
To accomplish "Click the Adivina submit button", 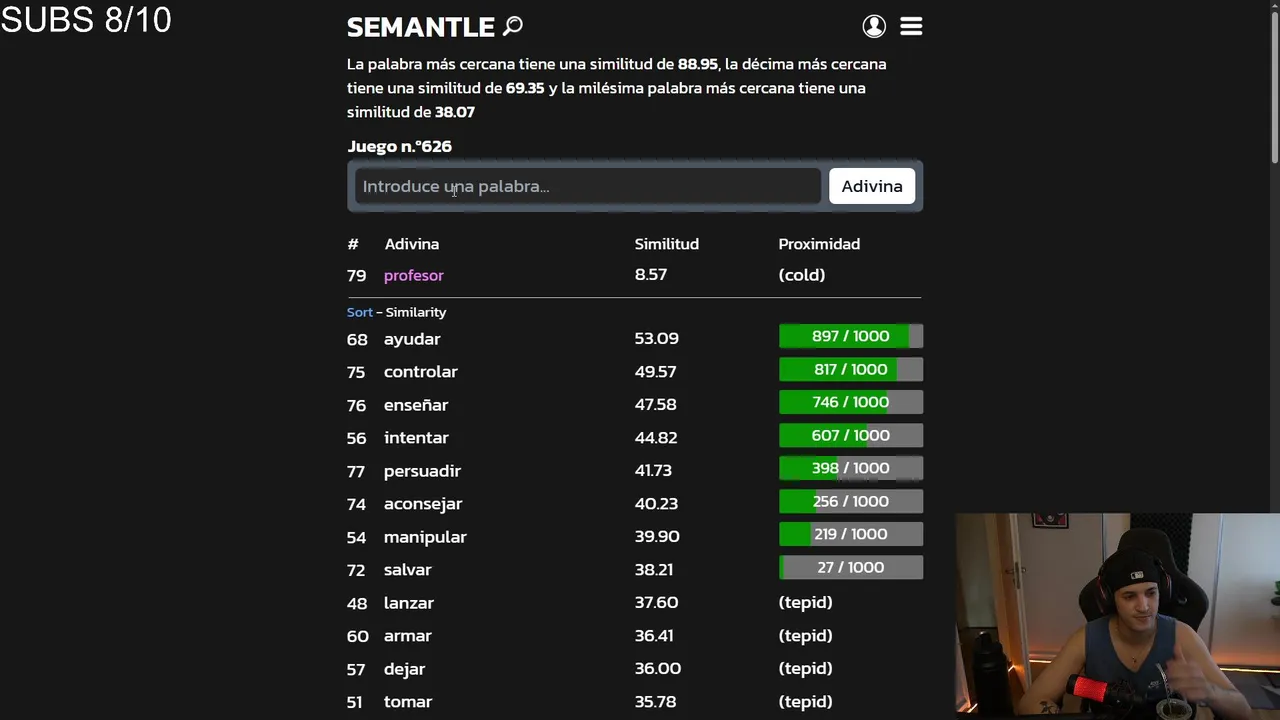I will [871, 186].
